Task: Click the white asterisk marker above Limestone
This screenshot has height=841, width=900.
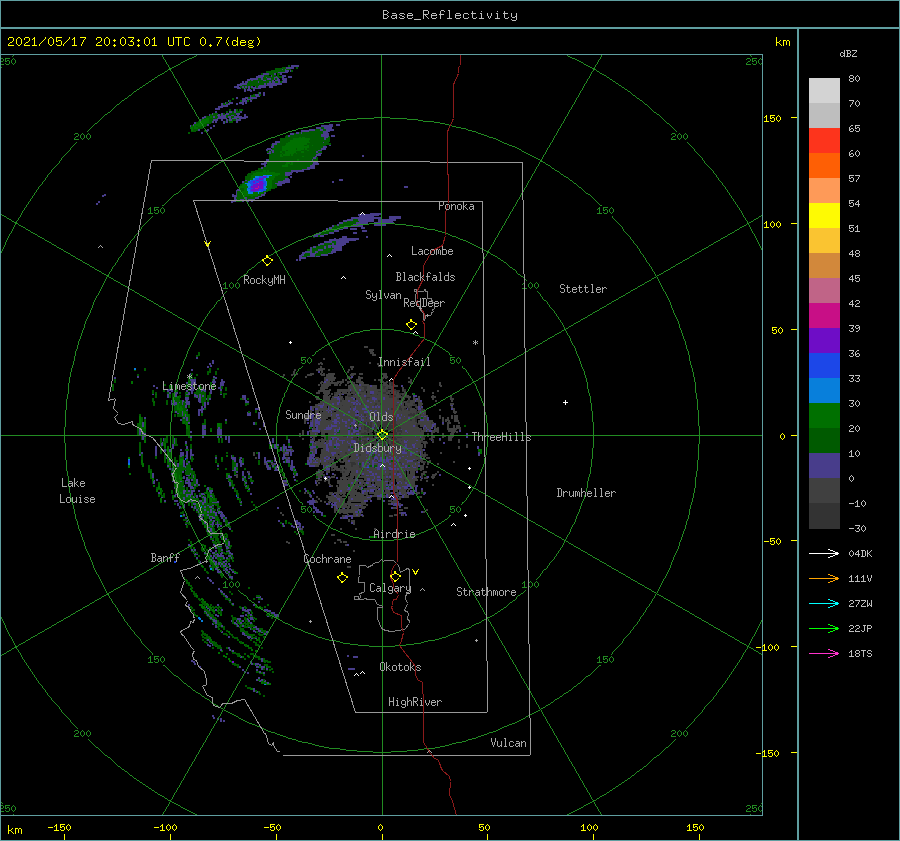Action: pyautogui.click(x=189, y=377)
